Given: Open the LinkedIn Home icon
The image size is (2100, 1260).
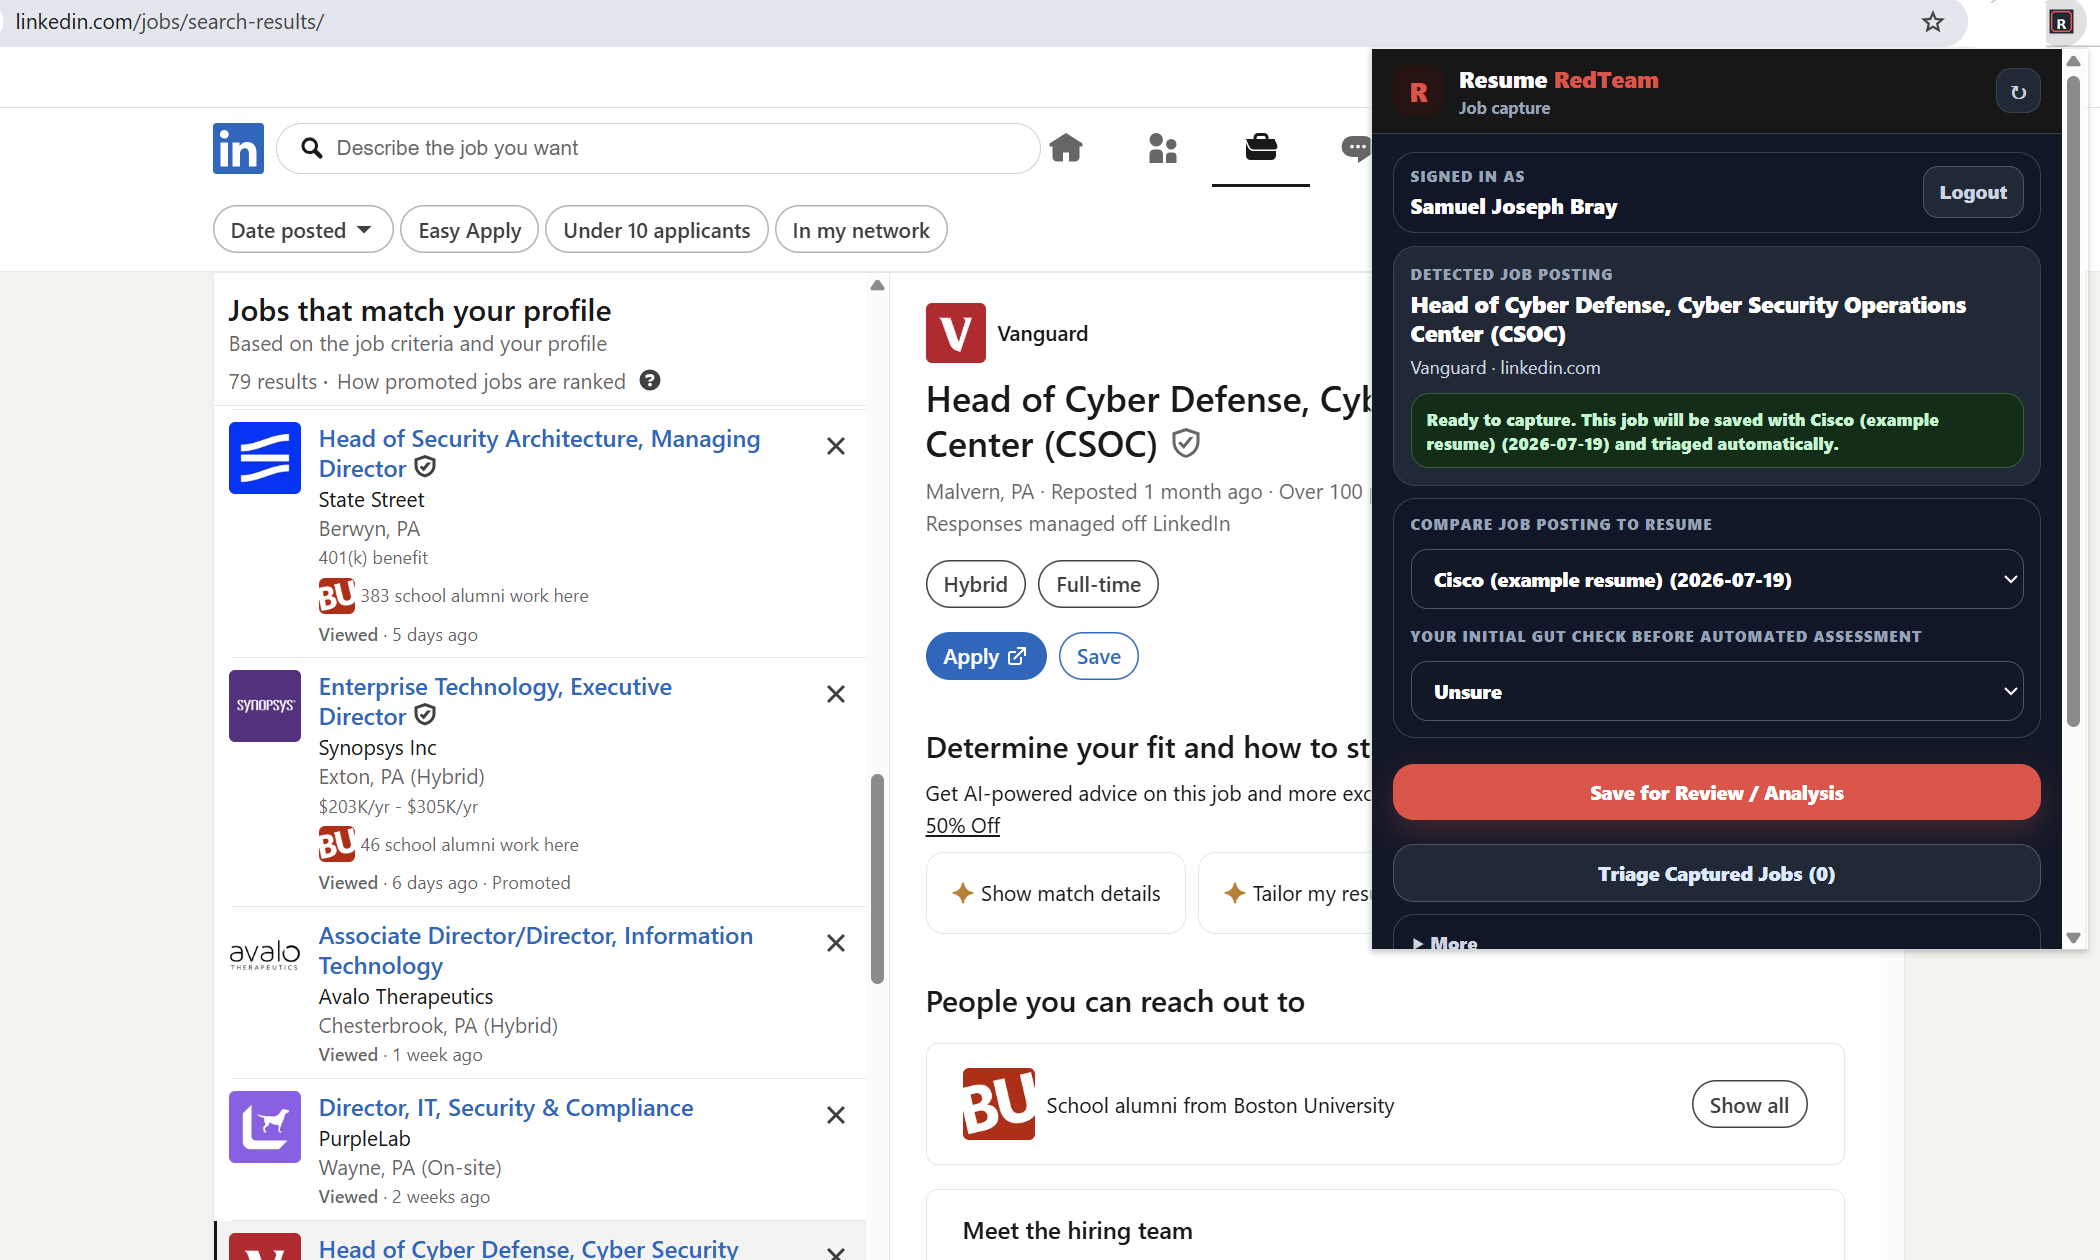Looking at the screenshot, I should click(1066, 148).
